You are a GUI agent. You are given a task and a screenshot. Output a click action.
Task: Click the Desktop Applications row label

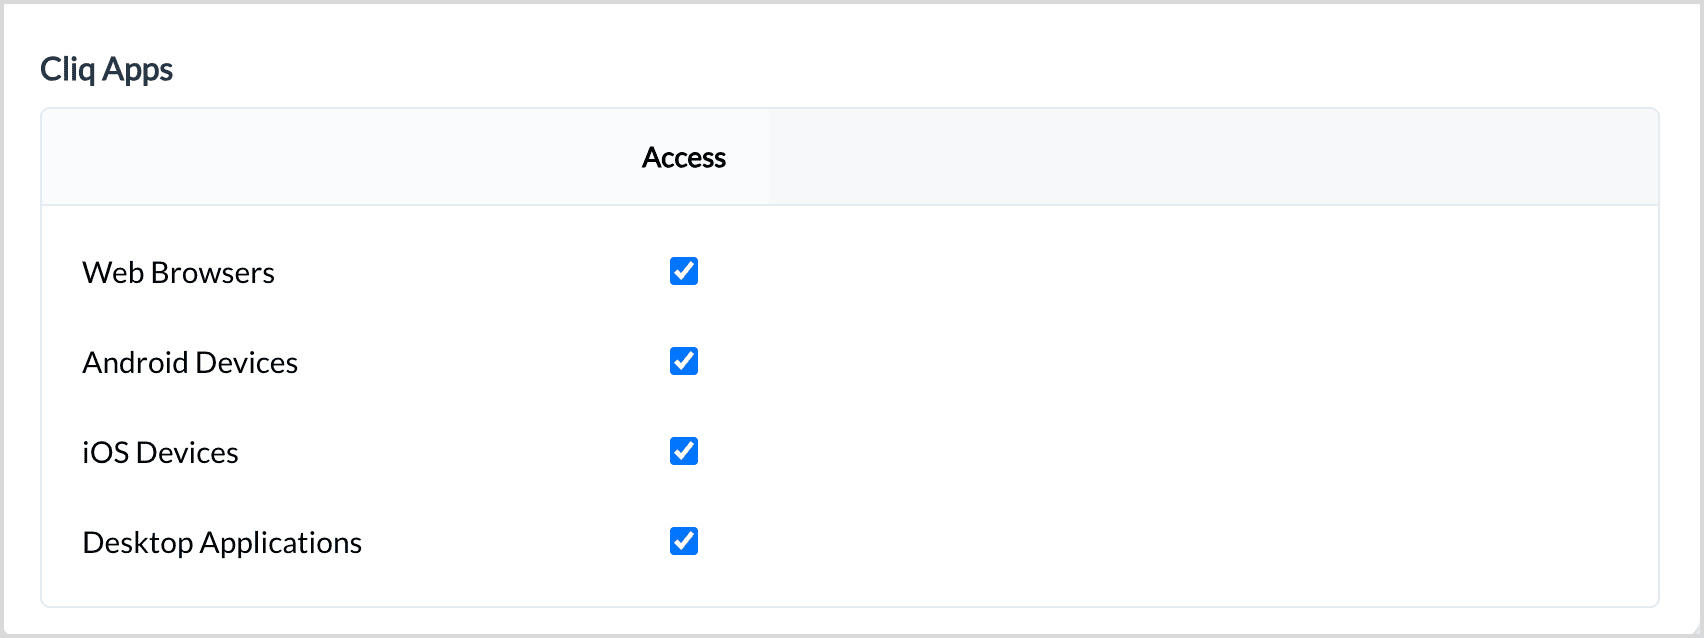pos(222,542)
